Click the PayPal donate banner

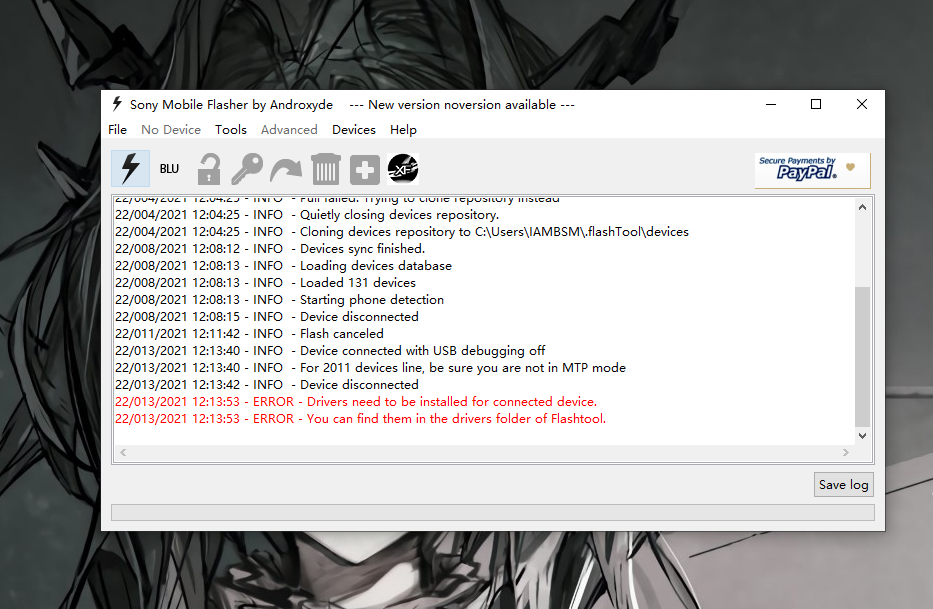click(x=812, y=170)
